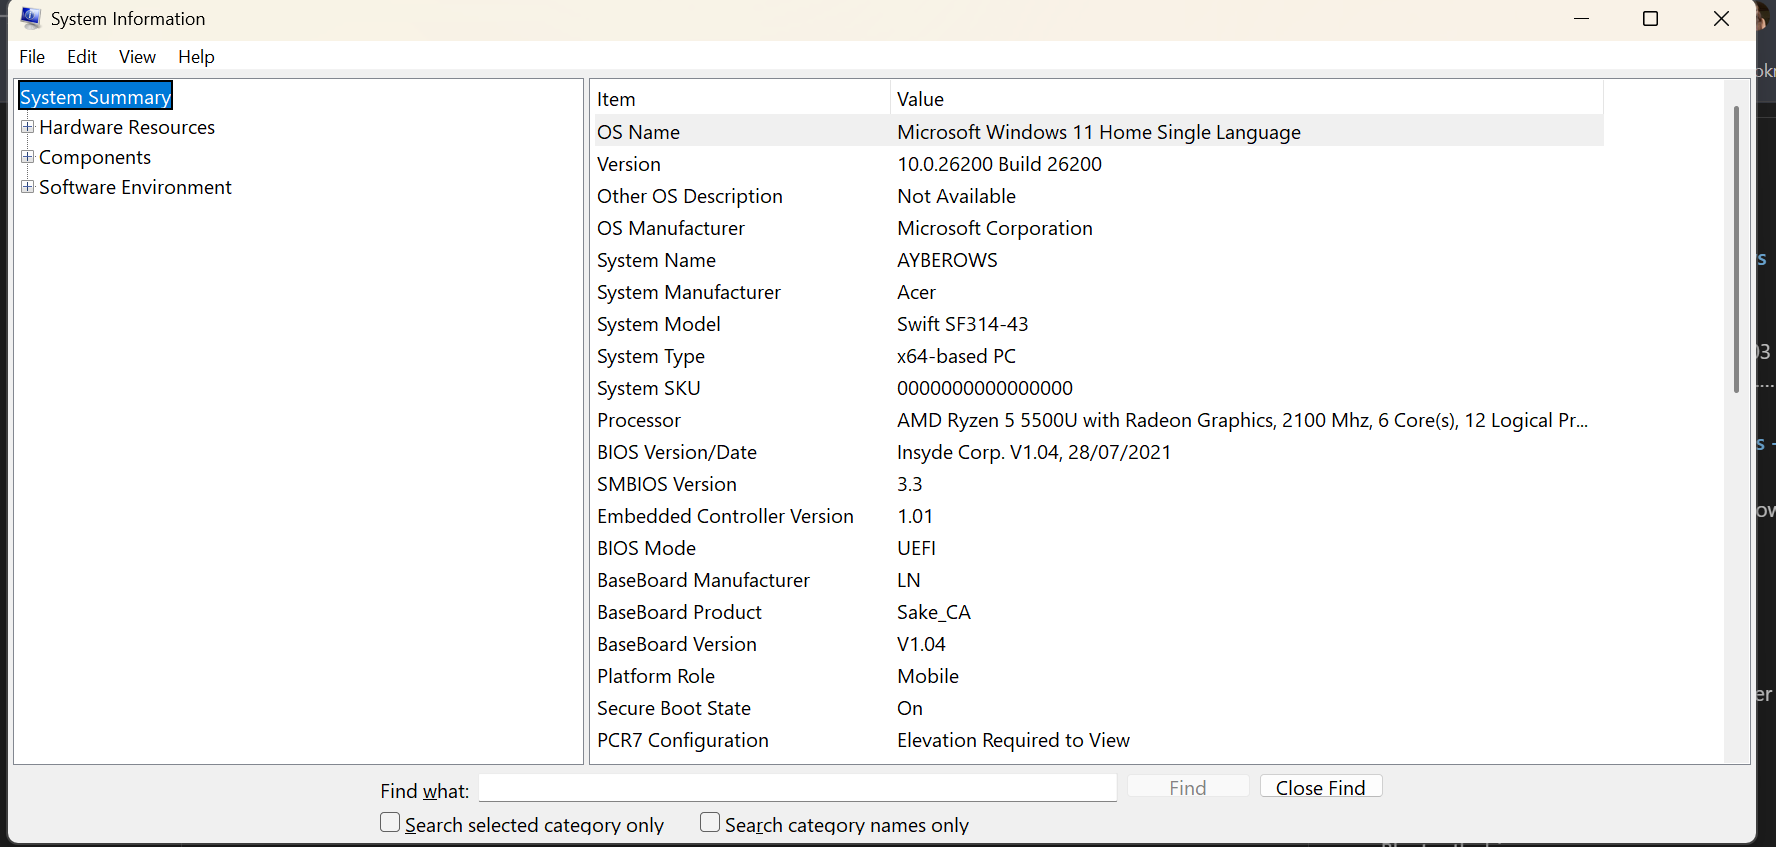Select the BaseBoard Product row
The width and height of the screenshot is (1776, 847).
point(1098,612)
